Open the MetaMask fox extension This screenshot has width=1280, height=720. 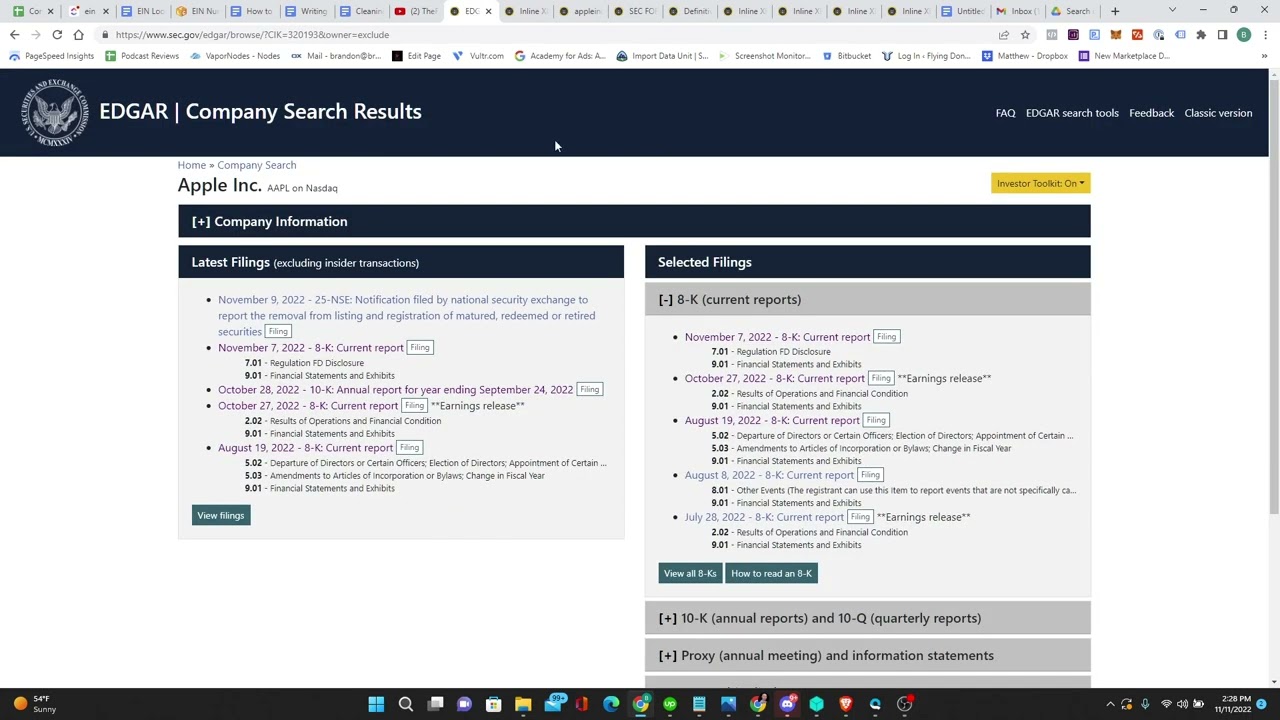(x=1116, y=35)
